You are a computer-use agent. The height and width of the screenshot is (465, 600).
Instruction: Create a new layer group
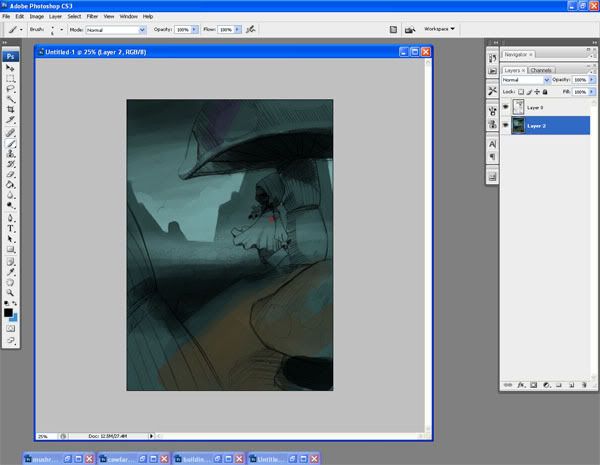click(x=559, y=385)
